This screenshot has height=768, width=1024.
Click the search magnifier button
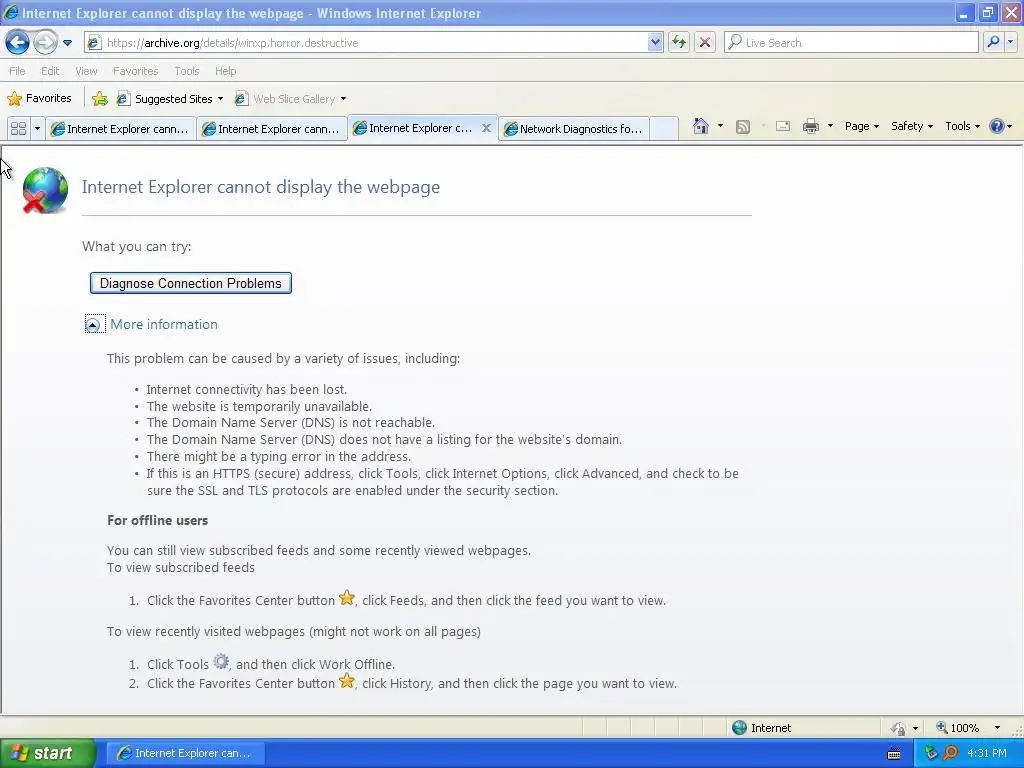[x=993, y=42]
